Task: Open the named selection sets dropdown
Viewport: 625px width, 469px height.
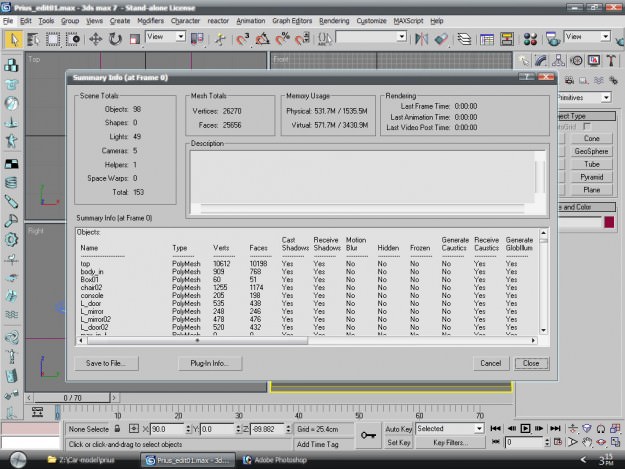Action: tap(371, 37)
